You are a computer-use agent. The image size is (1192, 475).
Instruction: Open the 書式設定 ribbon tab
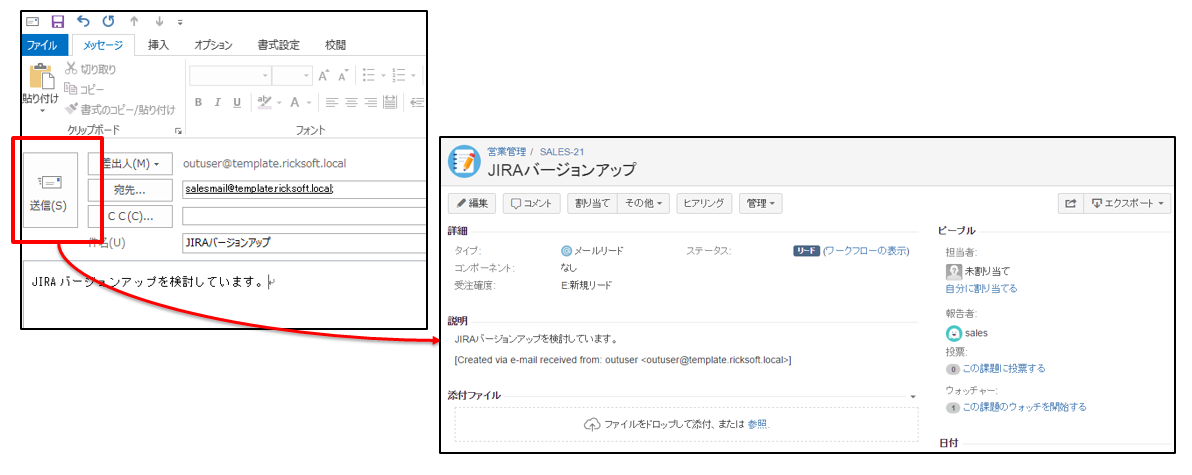[x=278, y=45]
